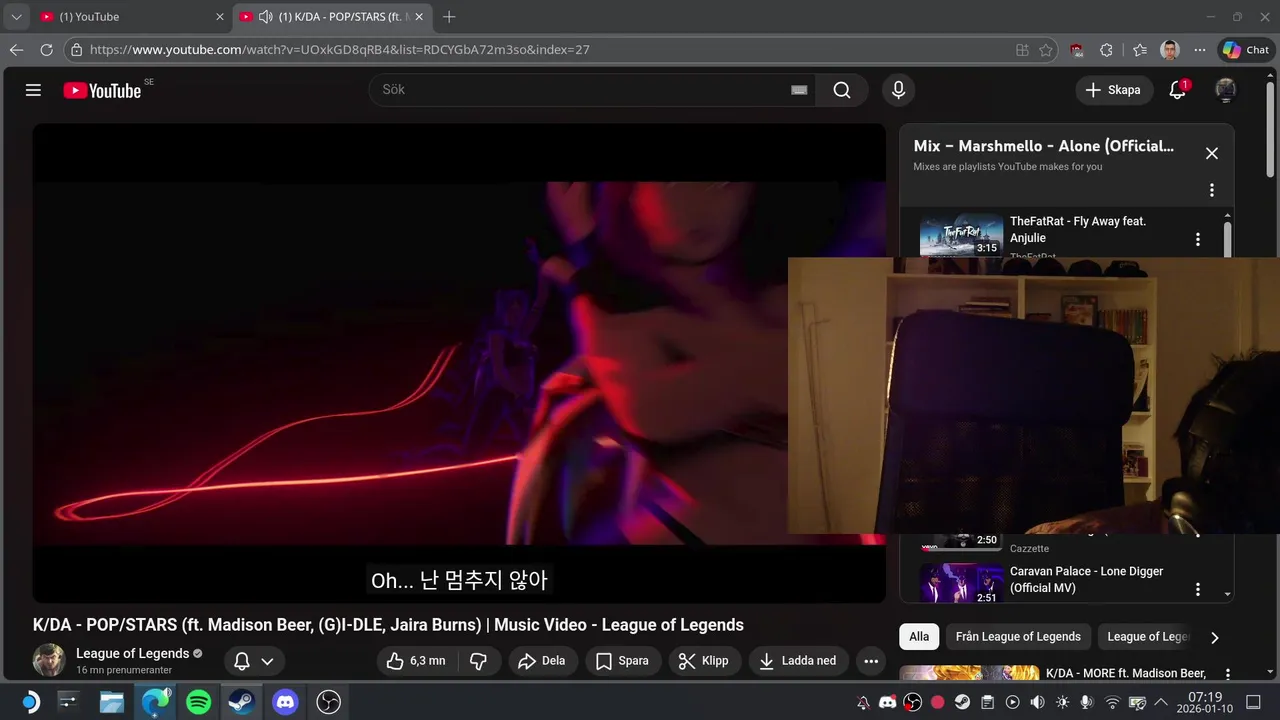Image resolution: width=1280 pixels, height=720 pixels.
Task: Launch Spotify from the taskbar
Action: click(199, 702)
